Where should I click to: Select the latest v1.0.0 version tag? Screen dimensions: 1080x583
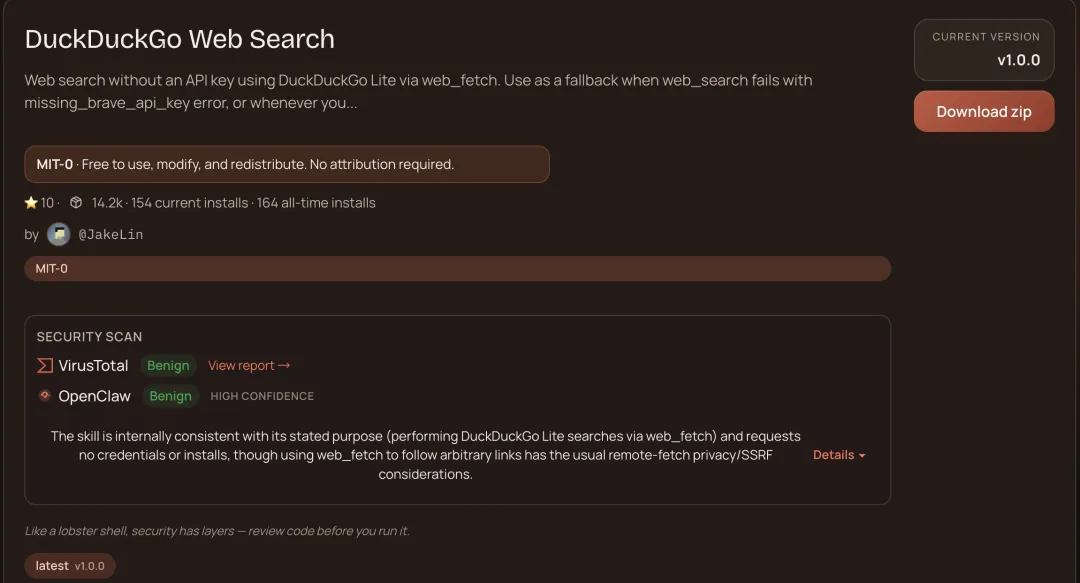point(70,566)
